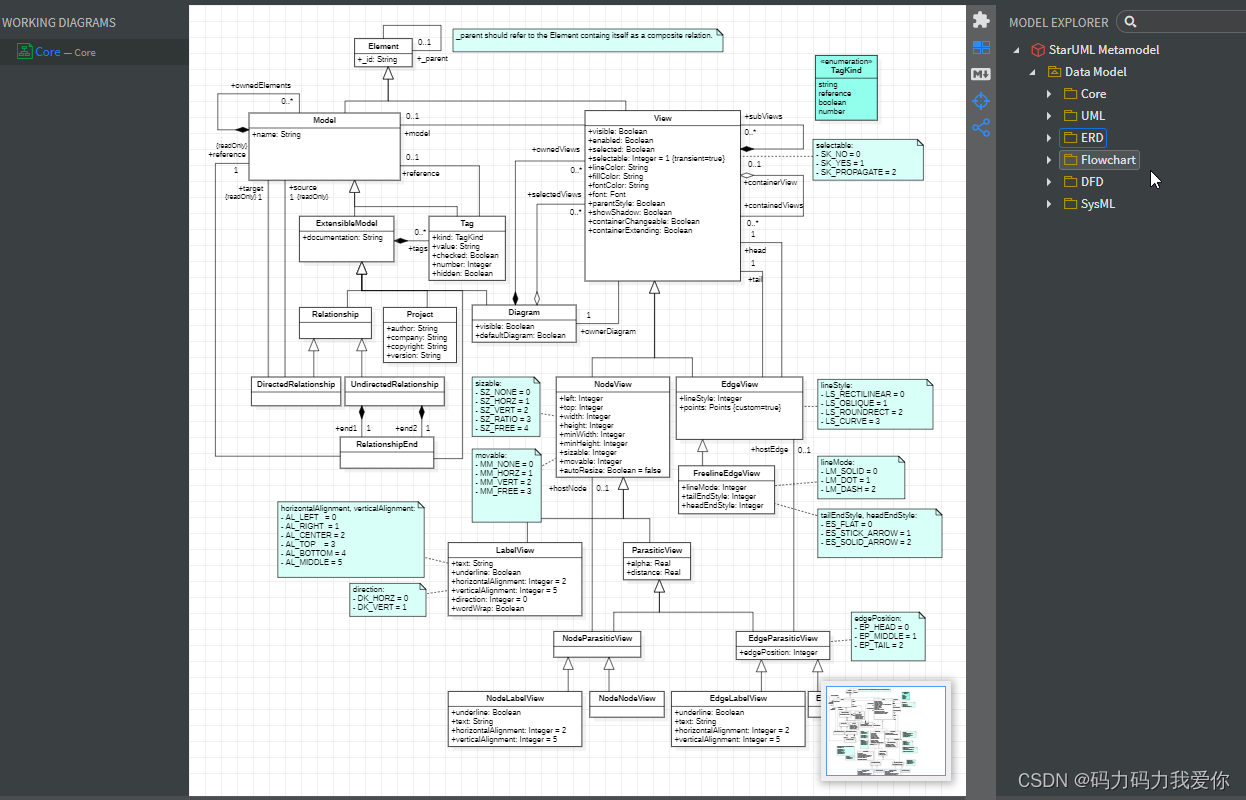Expand the Core package arrow

point(1049,94)
